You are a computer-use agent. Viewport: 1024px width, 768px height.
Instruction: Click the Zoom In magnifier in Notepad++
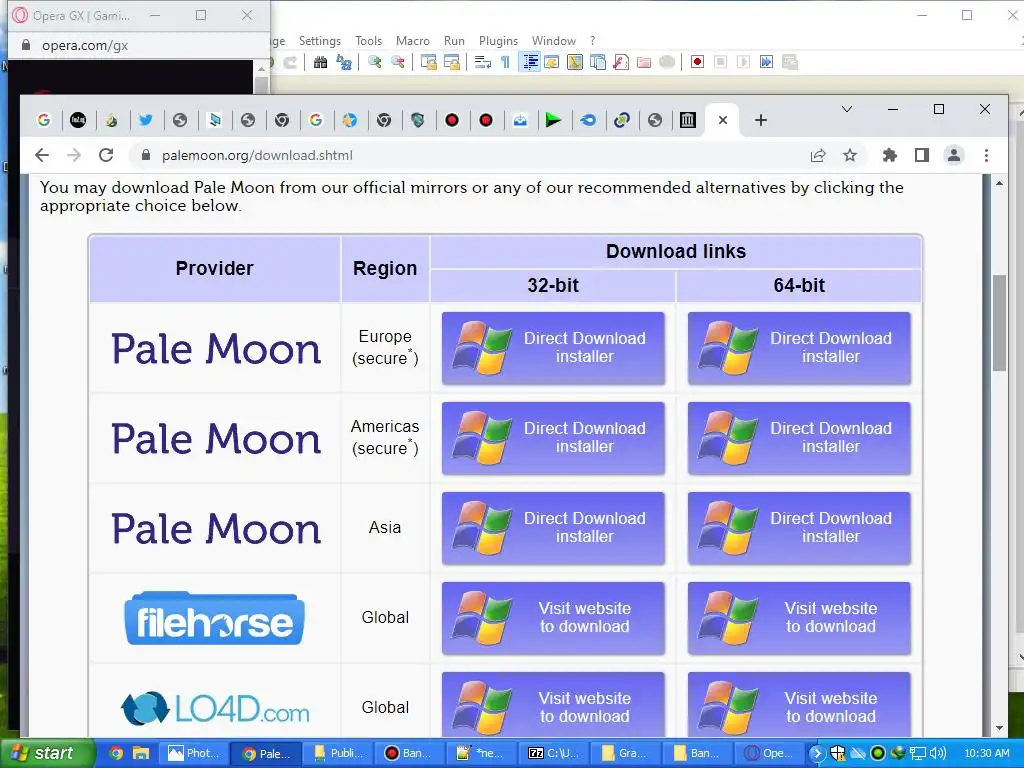coord(375,62)
